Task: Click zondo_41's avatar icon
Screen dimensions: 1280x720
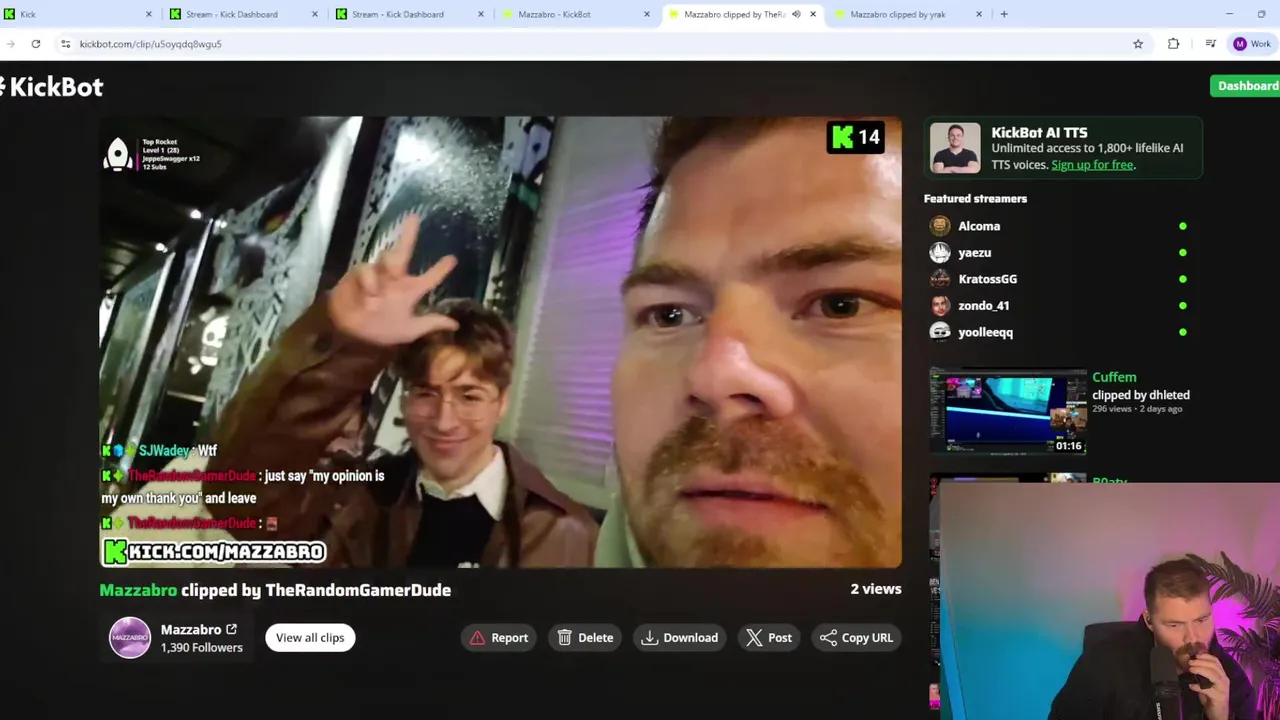Action: click(x=940, y=306)
